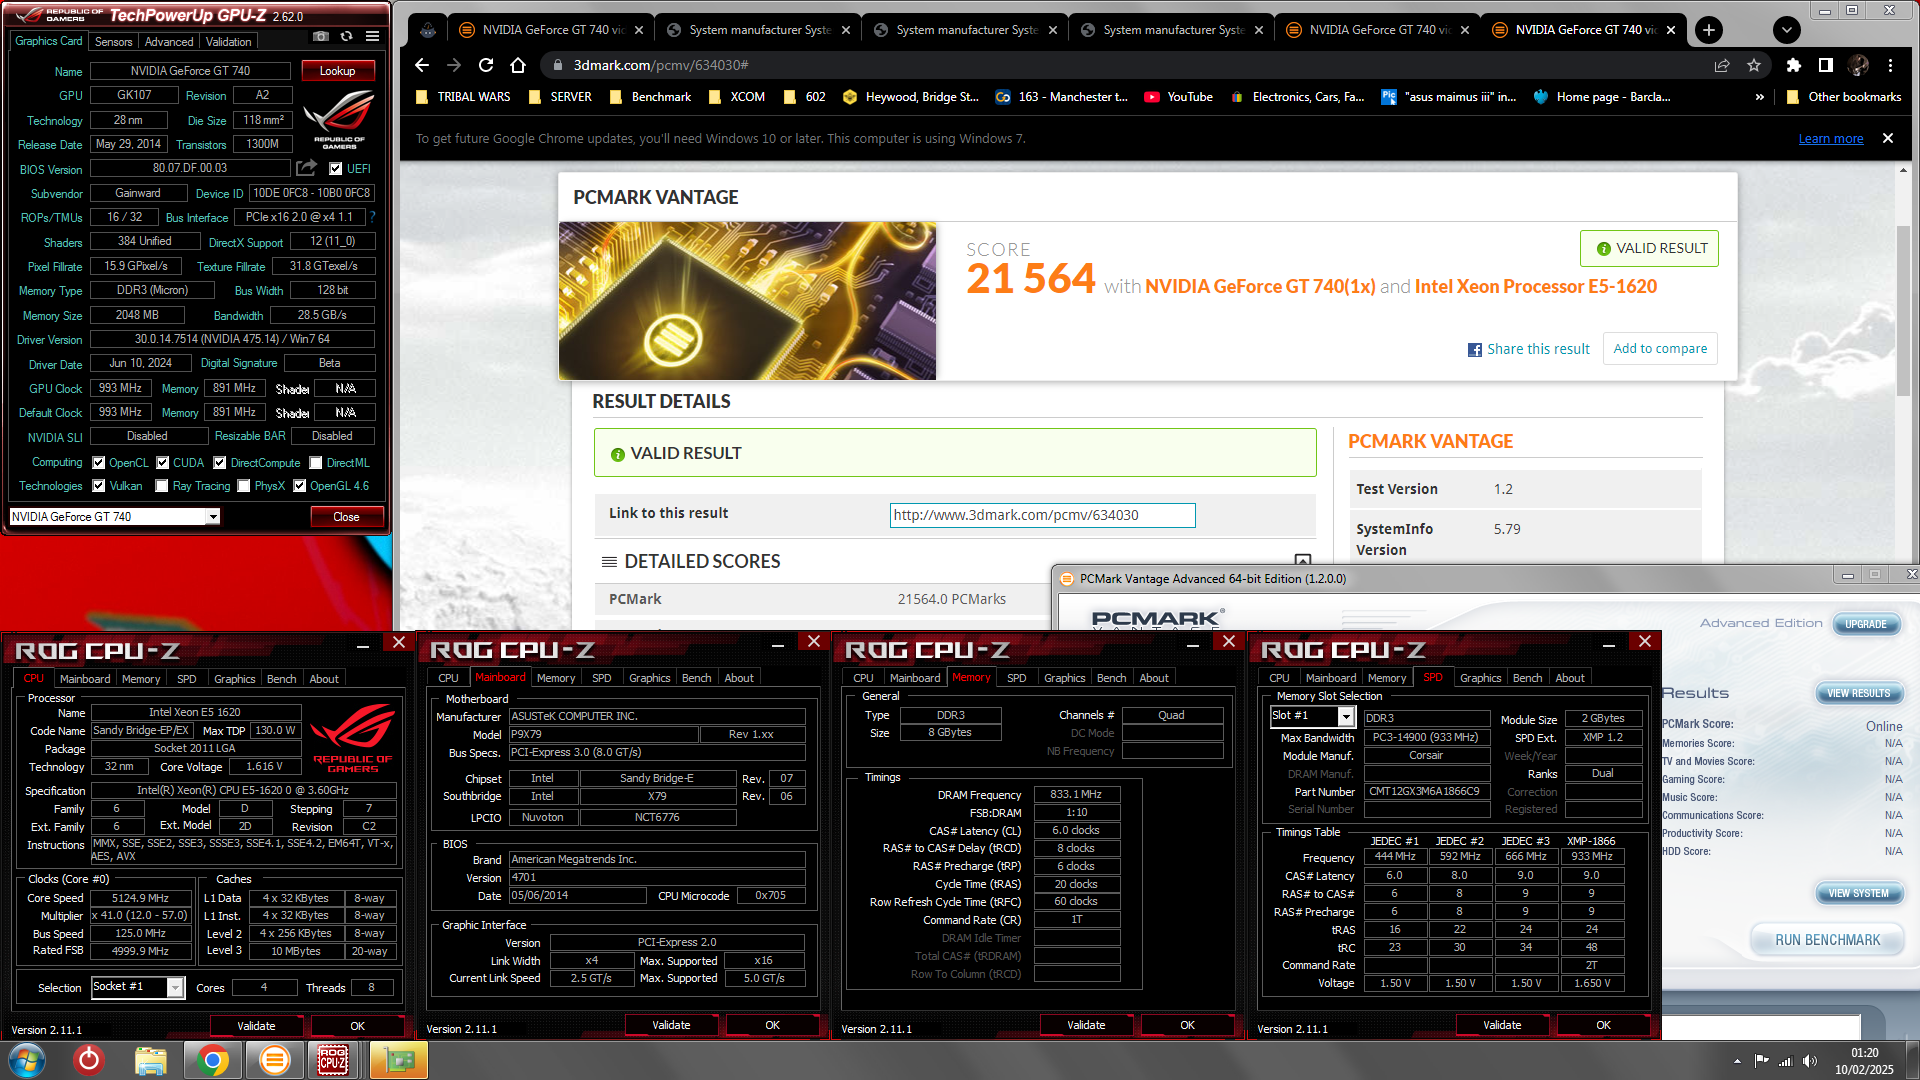Toggle the UEFI checkbox in GPU-Z

[x=336, y=169]
